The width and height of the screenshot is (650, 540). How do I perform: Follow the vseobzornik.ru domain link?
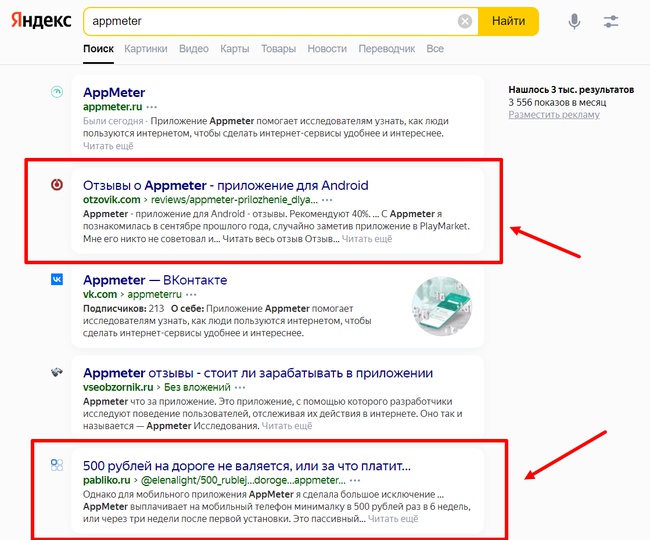(118, 387)
